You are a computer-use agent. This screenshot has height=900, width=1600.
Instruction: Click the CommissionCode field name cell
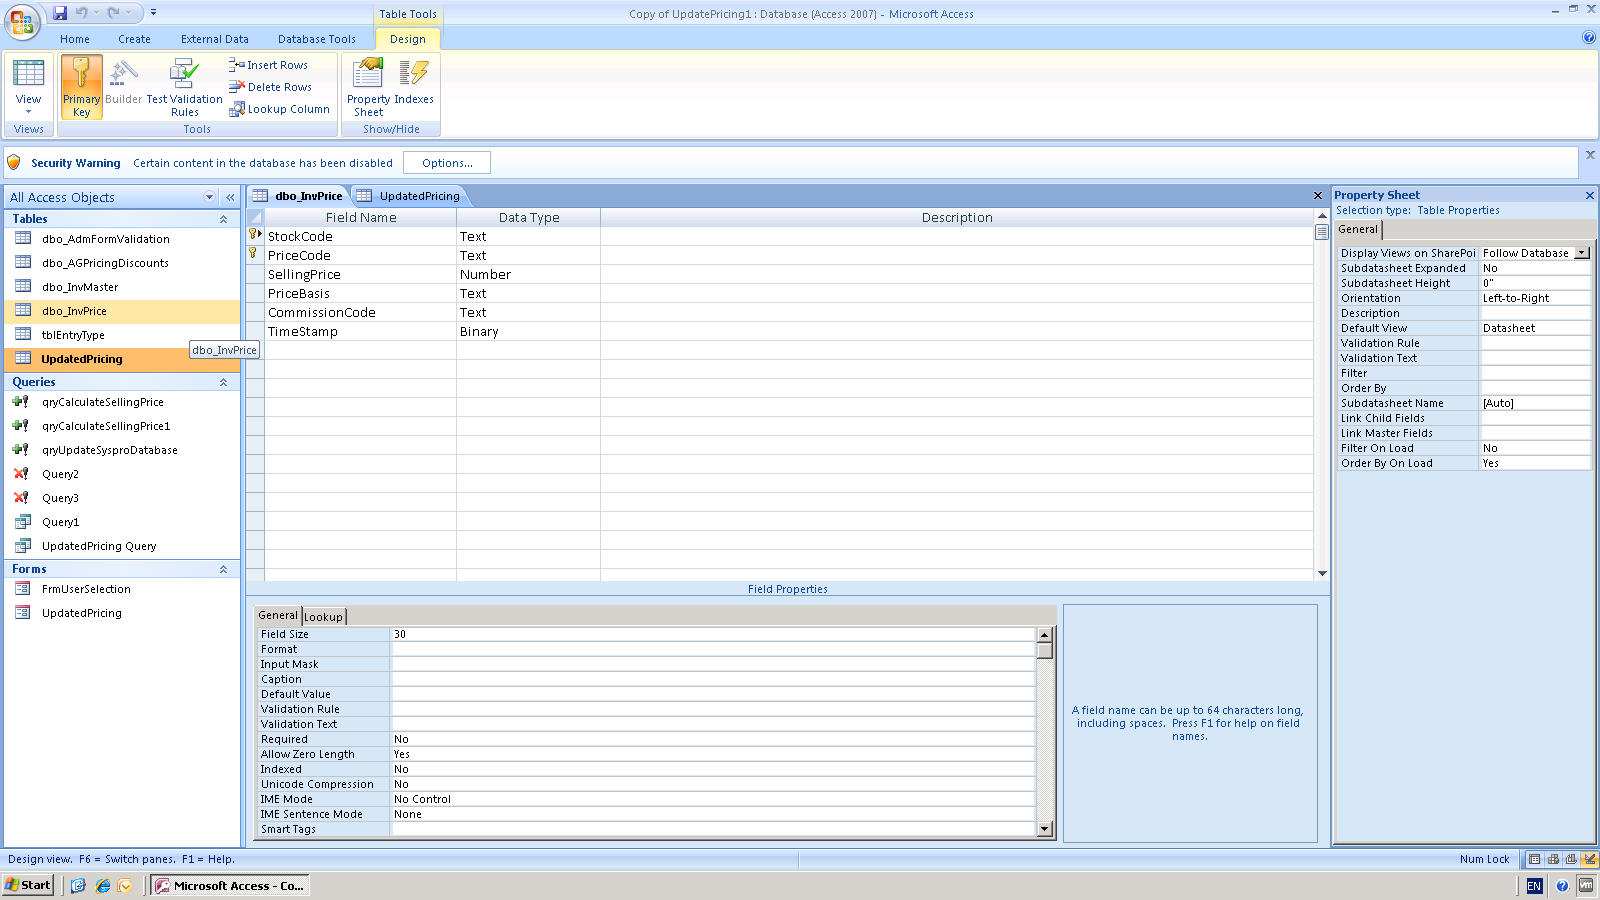pos(360,312)
